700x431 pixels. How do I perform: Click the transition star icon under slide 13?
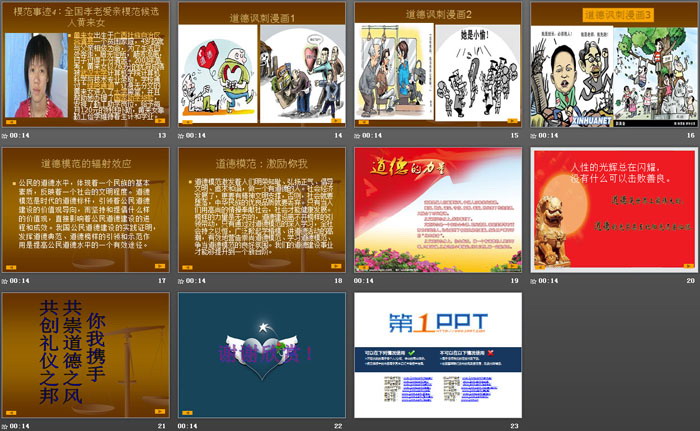(x=4, y=135)
